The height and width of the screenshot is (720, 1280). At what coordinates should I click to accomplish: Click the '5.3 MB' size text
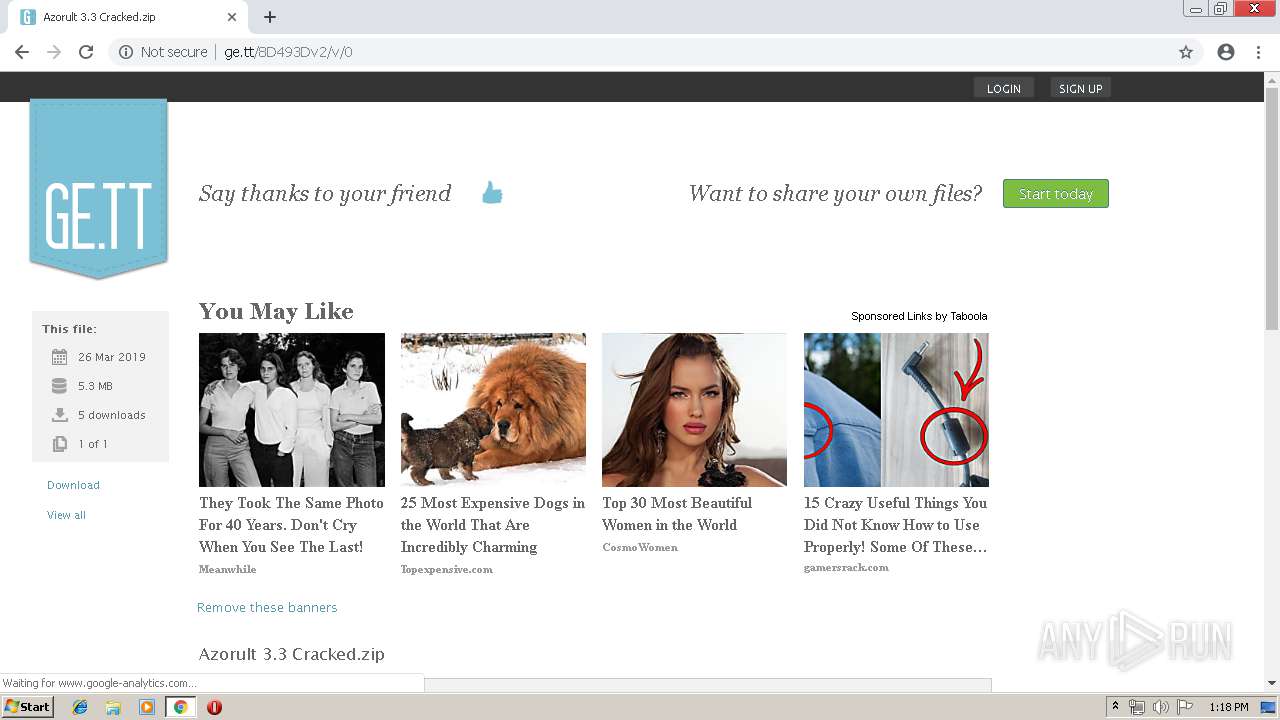[95, 386]
